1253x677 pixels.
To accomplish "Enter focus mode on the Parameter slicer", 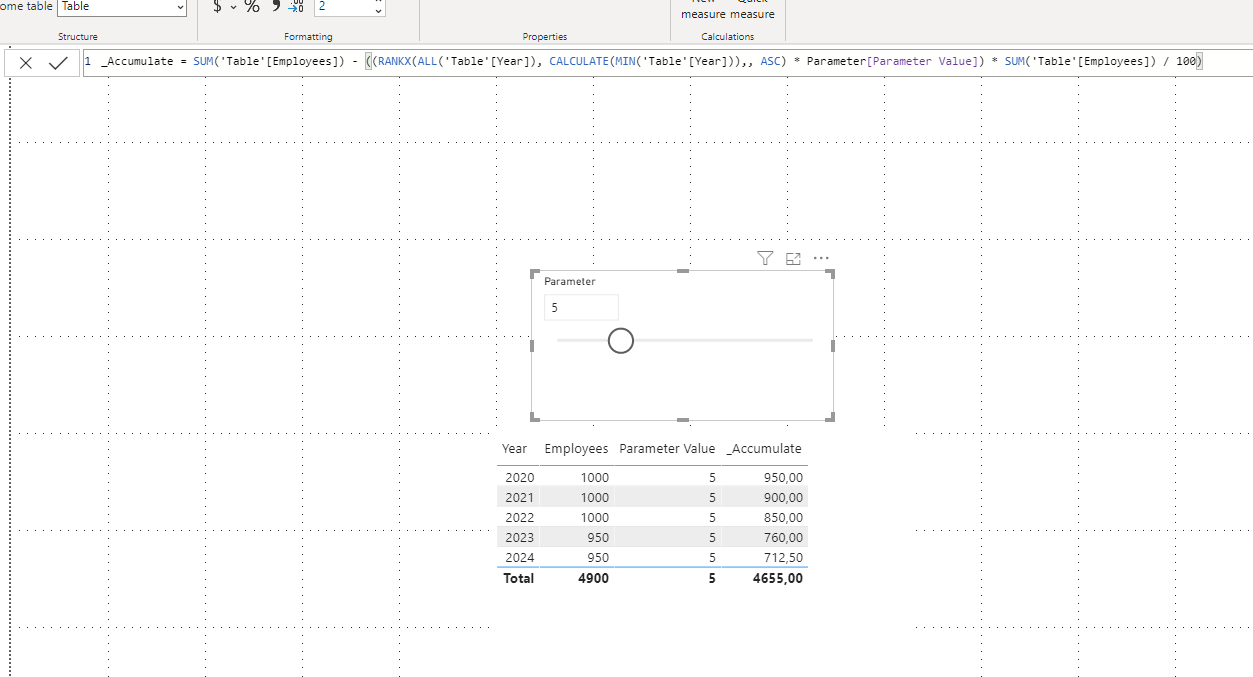I will [793, 259].
